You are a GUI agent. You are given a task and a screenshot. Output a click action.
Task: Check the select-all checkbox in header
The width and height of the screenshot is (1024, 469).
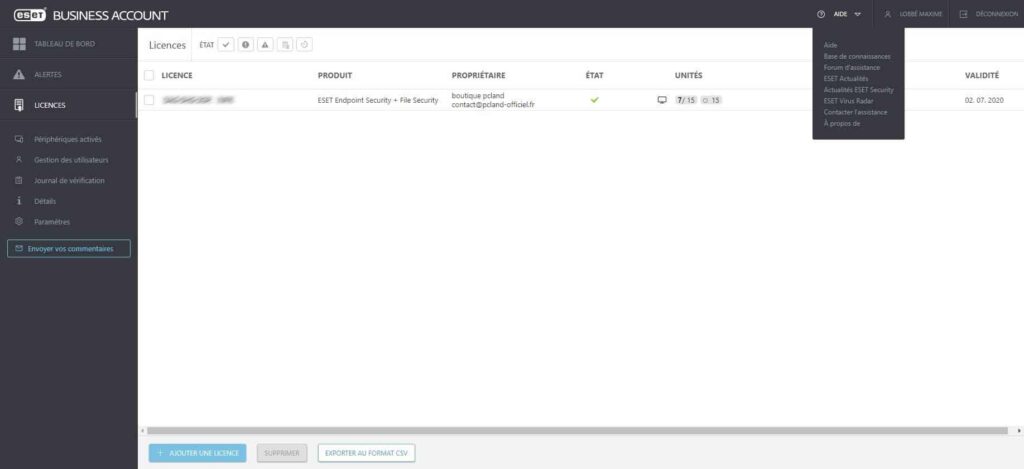(x=149, y=75)
